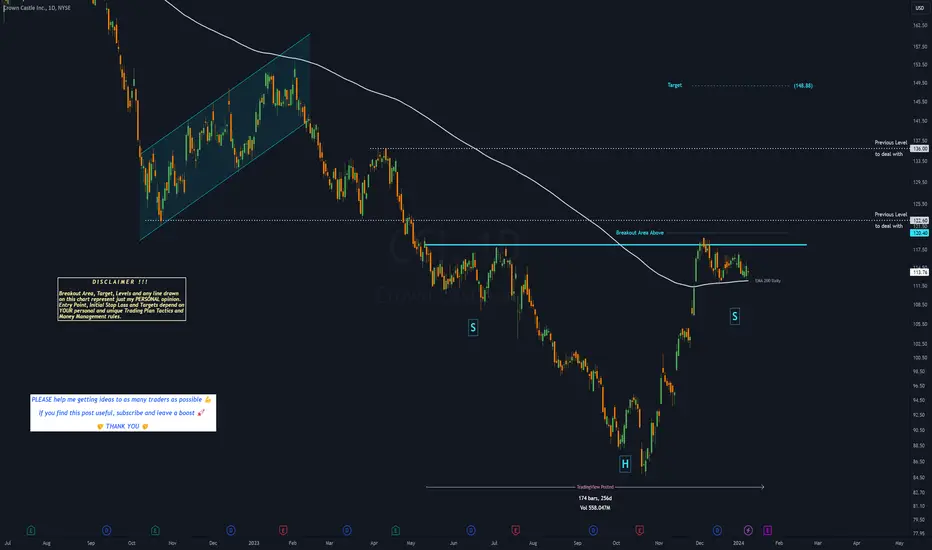The width and height of the screenshot is (932, 550).
Task: Select the 122.60 price level label
Action: coord(920,221)
